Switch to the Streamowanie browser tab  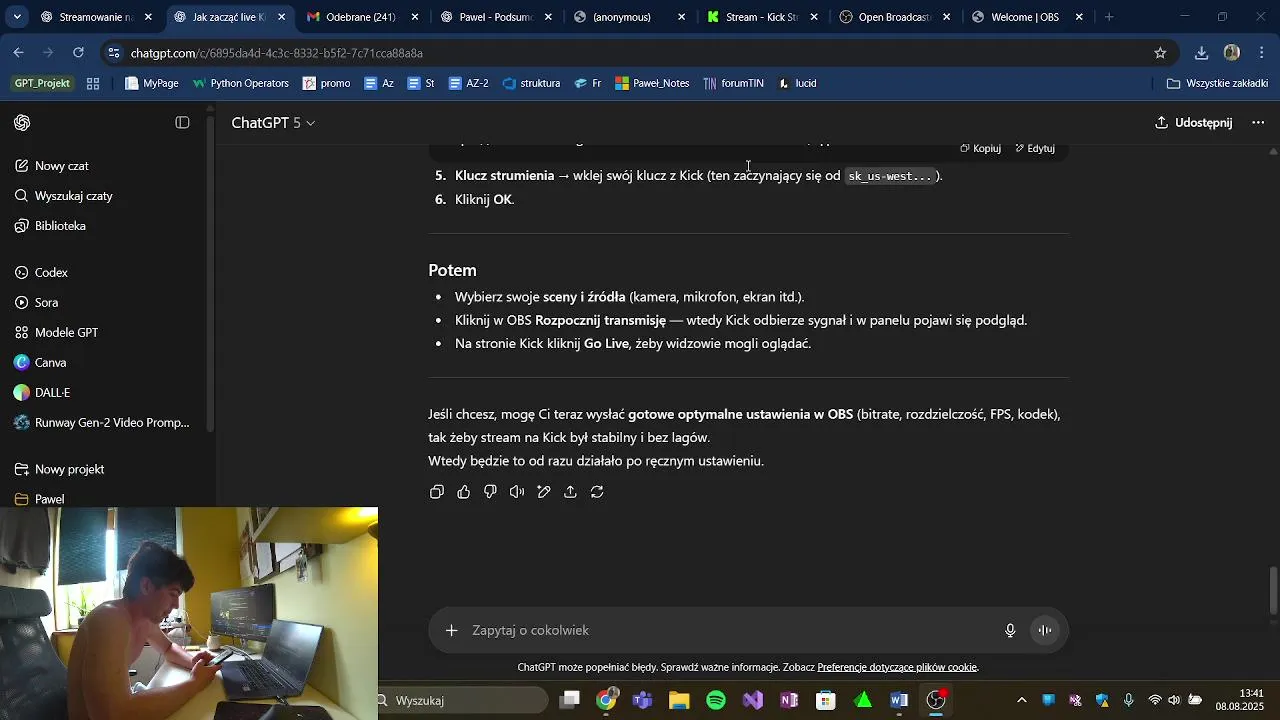coord(85,17)
